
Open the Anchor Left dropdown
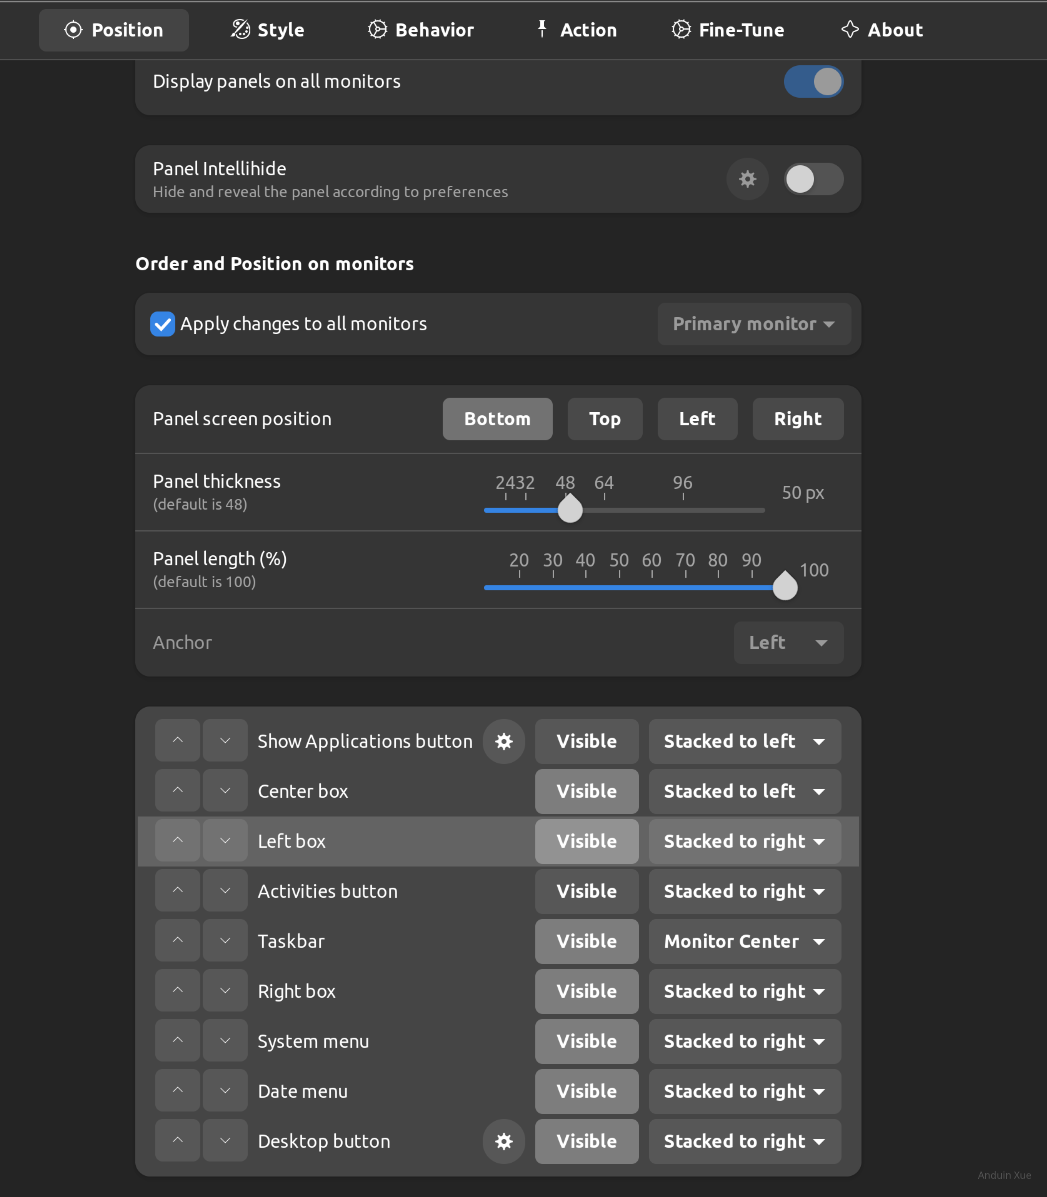(788, 643)
